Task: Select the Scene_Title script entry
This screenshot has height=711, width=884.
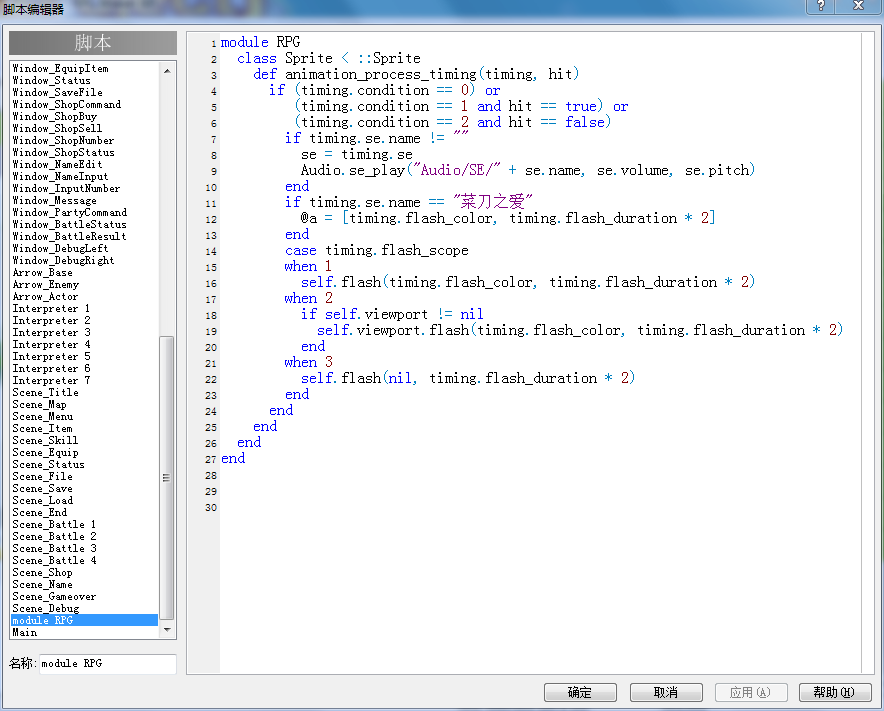Action: (x=46, y=392)
